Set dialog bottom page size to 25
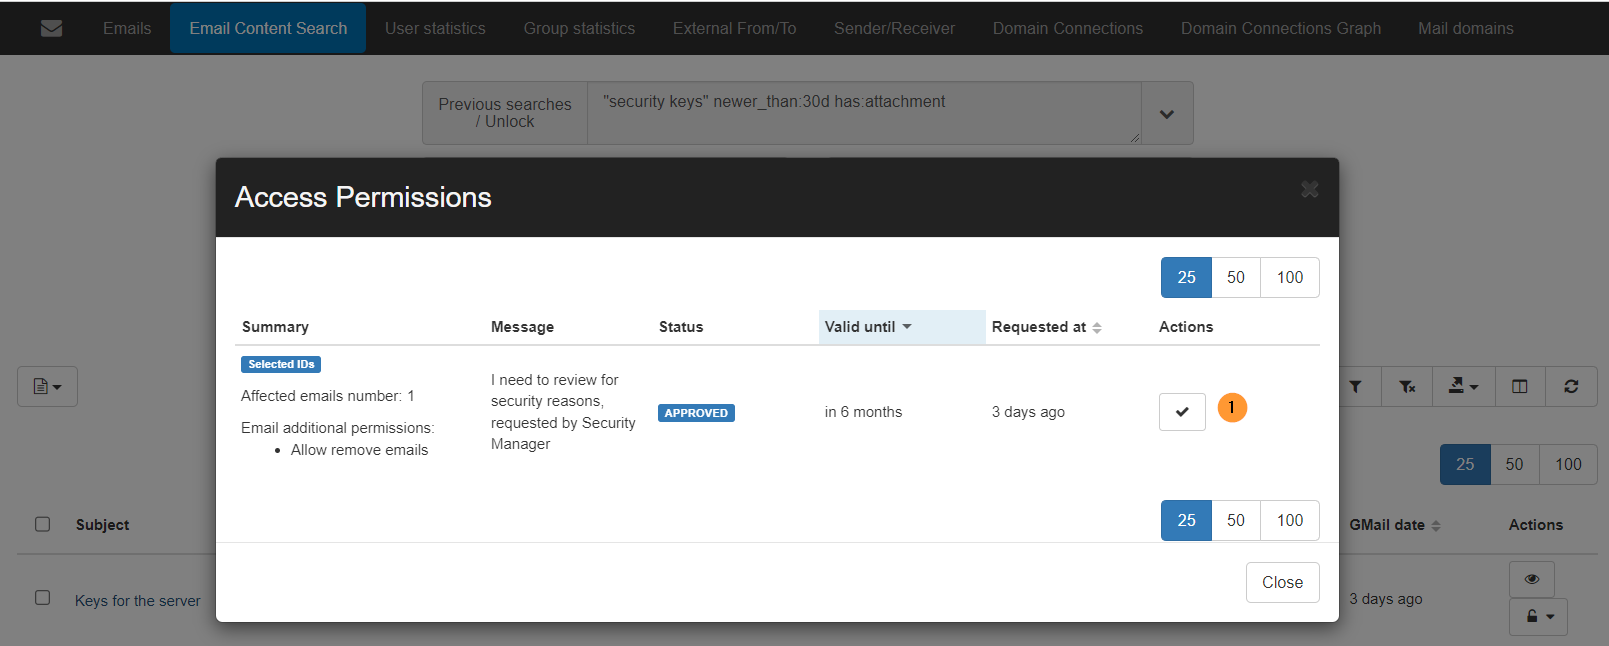1609x646 pixels. (x=1186, y=520)
